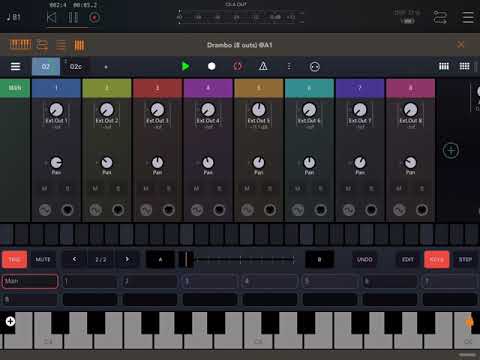Open the three-dot options menu in the Drambo toolbar
Image resolution: width=480 pixels, height=360 pixels.
click(289, 66)
